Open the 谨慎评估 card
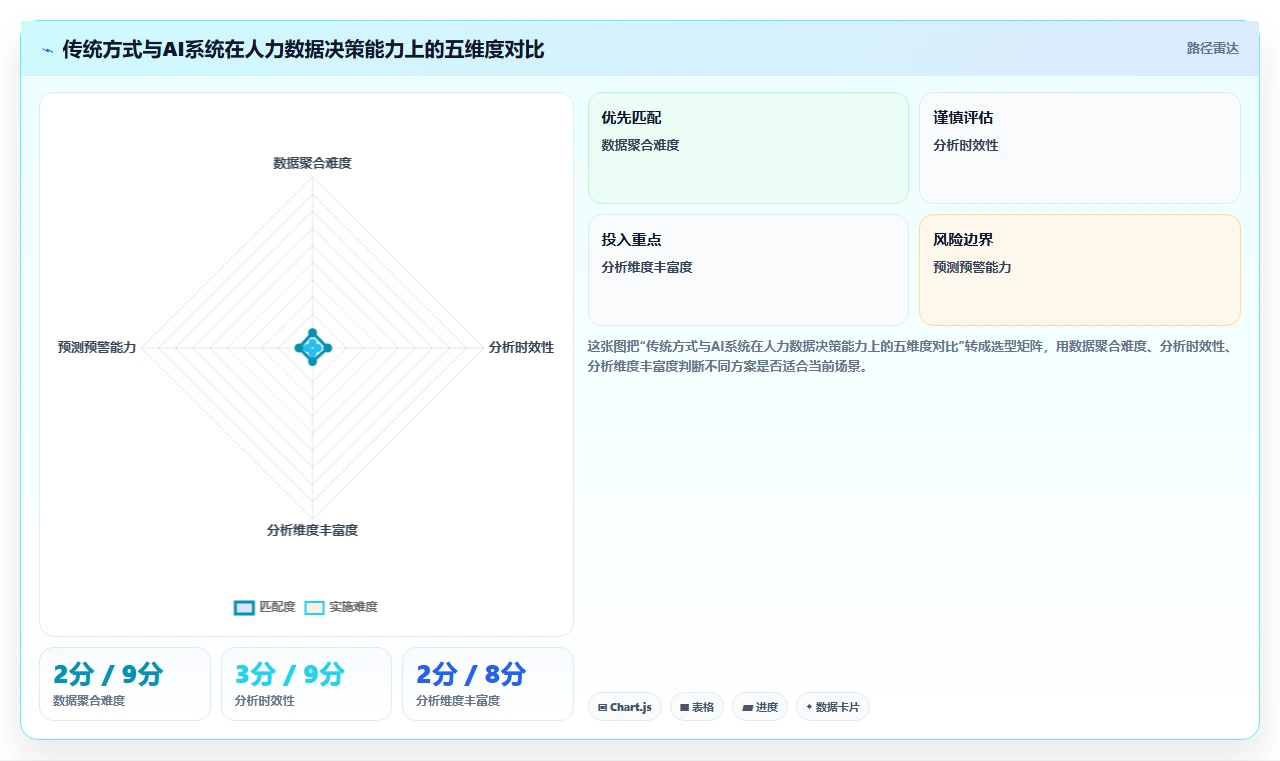The width and height of the screenshot is (1280, 761). (x=1080, y=148)
